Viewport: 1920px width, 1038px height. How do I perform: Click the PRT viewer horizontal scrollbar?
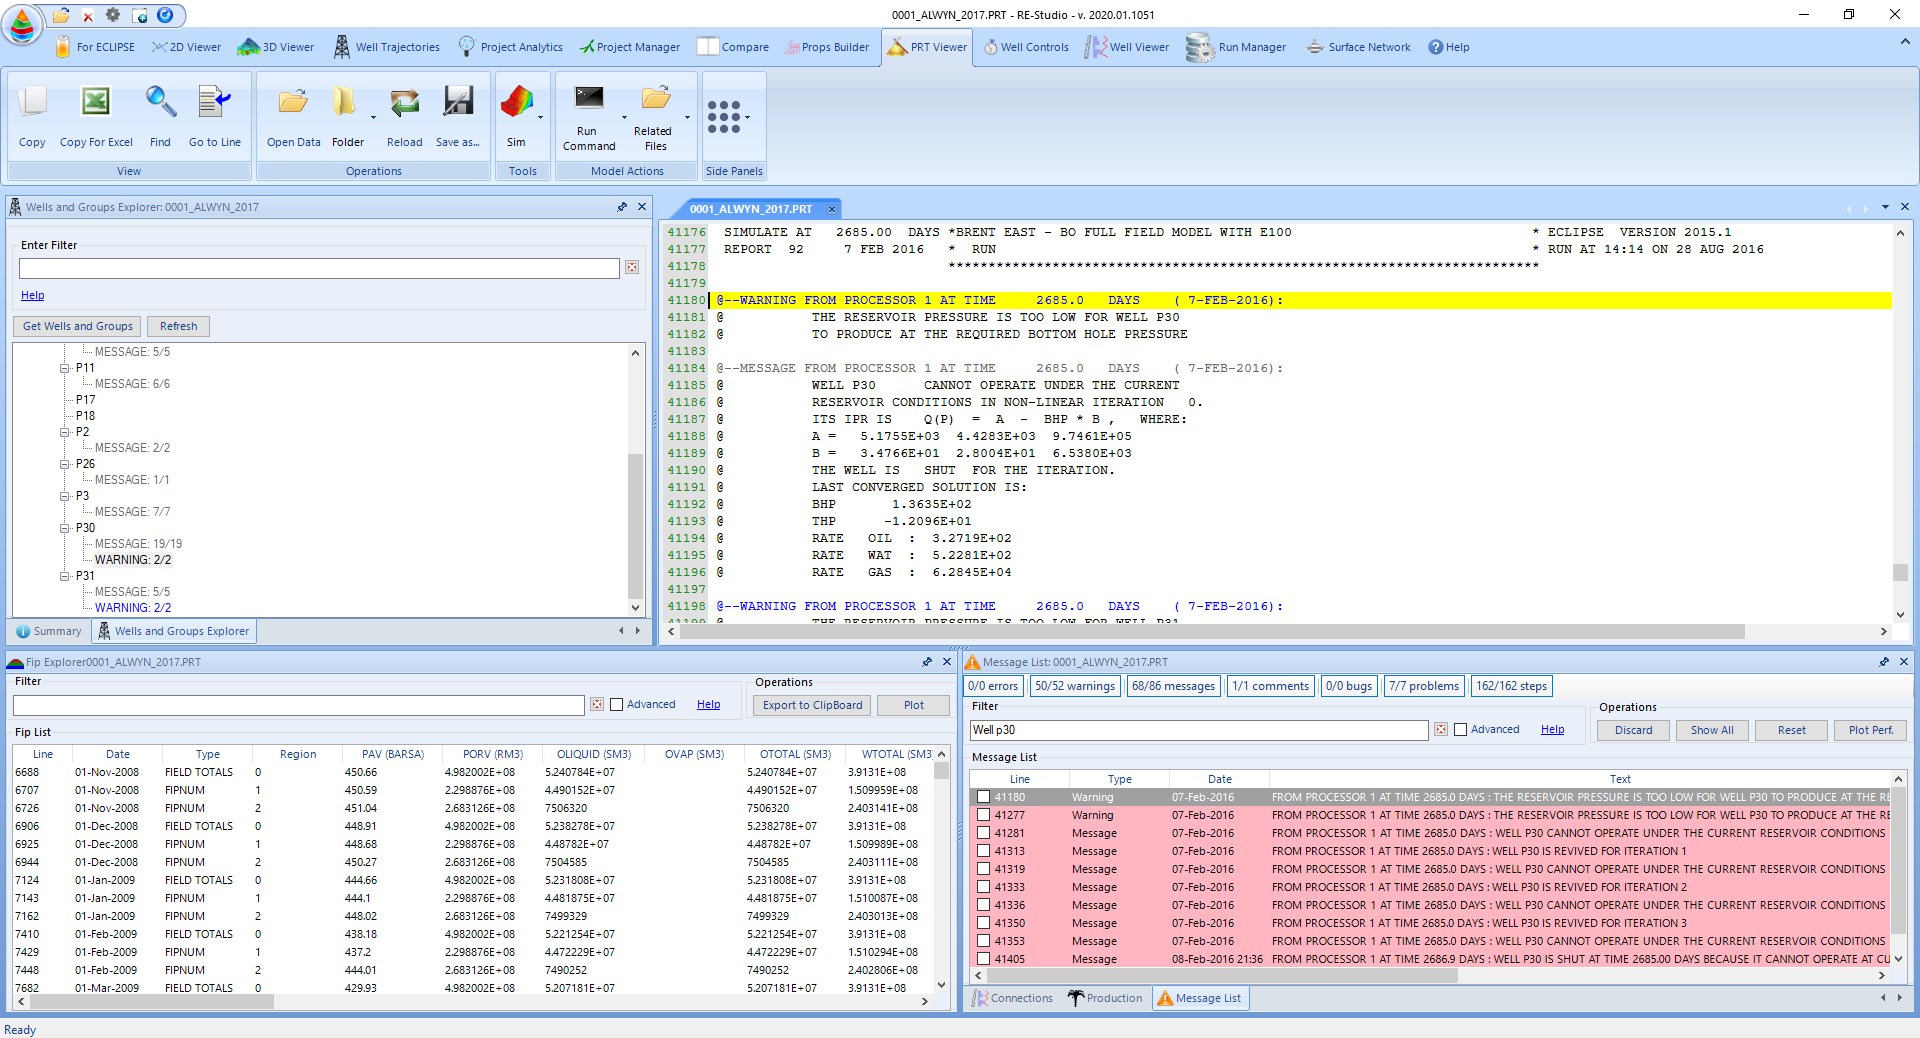pyautogui.click(x=1207, y=632)
